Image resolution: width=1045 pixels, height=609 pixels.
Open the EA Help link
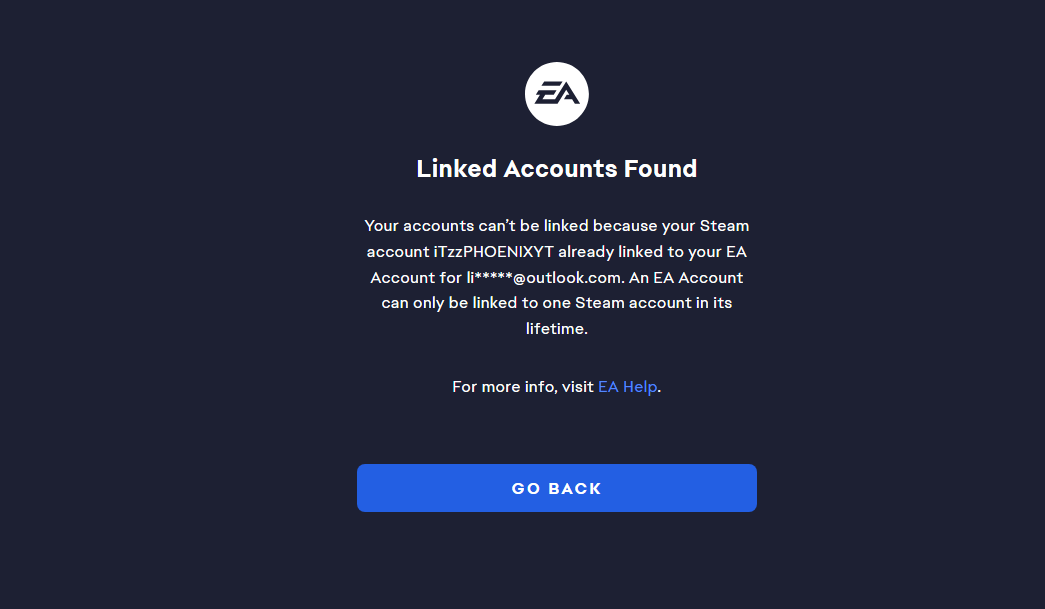pos(628,387)
